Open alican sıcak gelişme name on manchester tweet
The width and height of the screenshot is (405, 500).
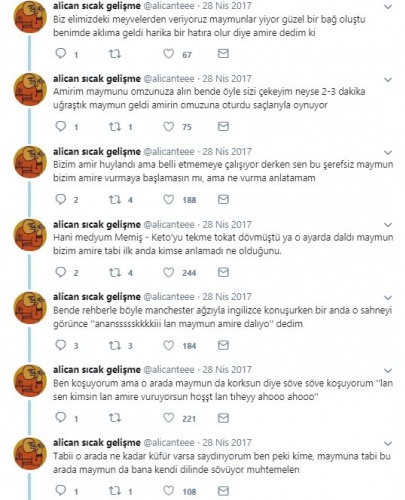click(97, 297)
